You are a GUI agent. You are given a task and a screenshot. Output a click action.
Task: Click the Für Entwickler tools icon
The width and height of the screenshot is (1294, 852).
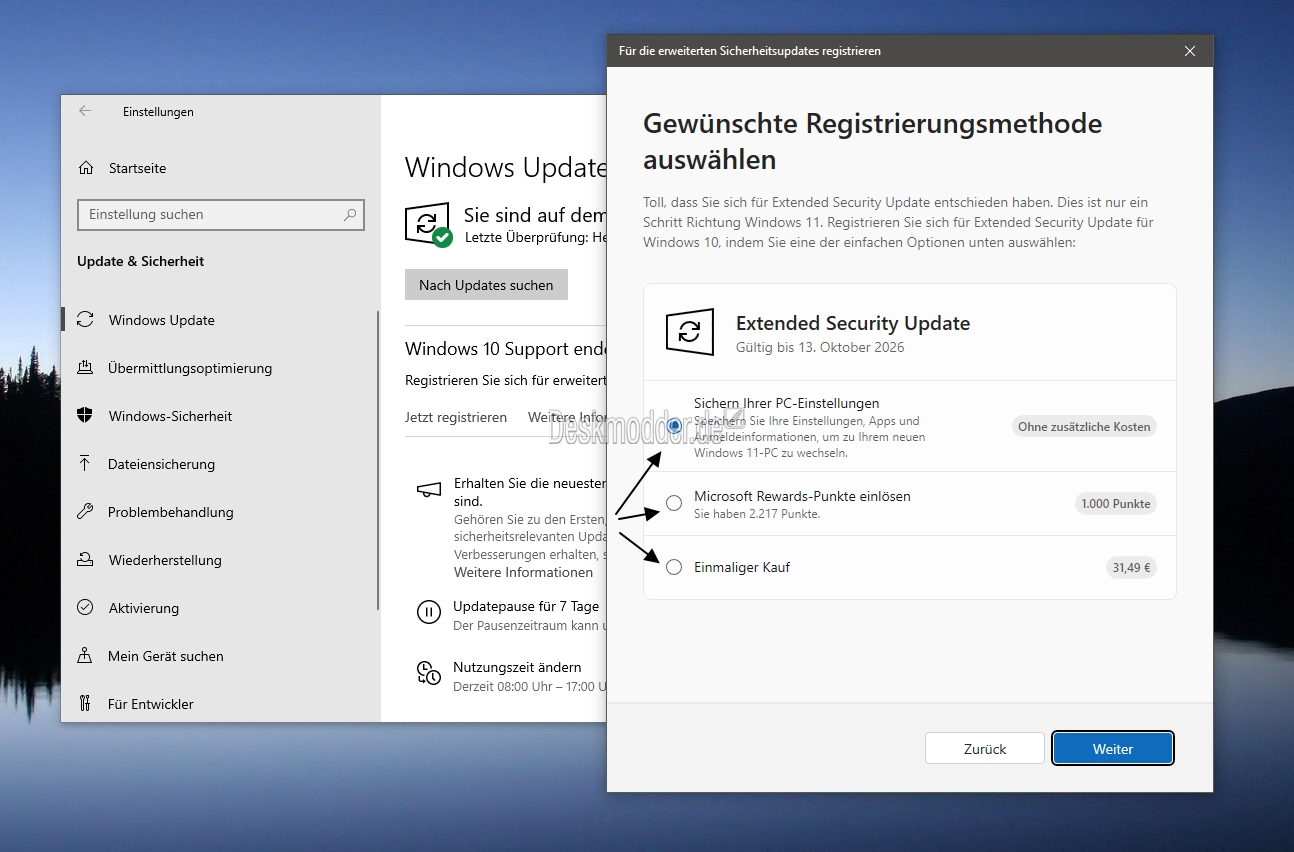tap(85, 704)
